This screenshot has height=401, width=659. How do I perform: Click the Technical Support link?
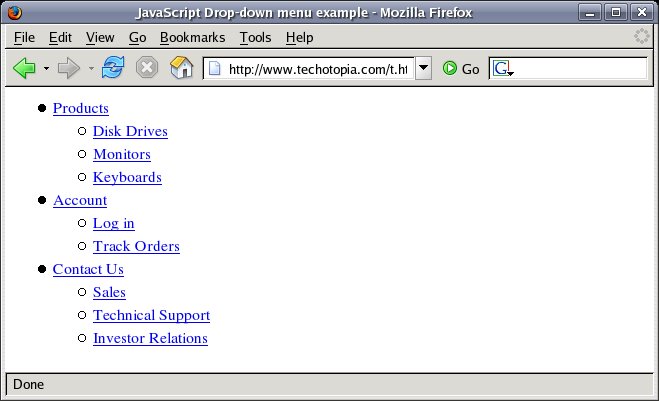[151, 315]
